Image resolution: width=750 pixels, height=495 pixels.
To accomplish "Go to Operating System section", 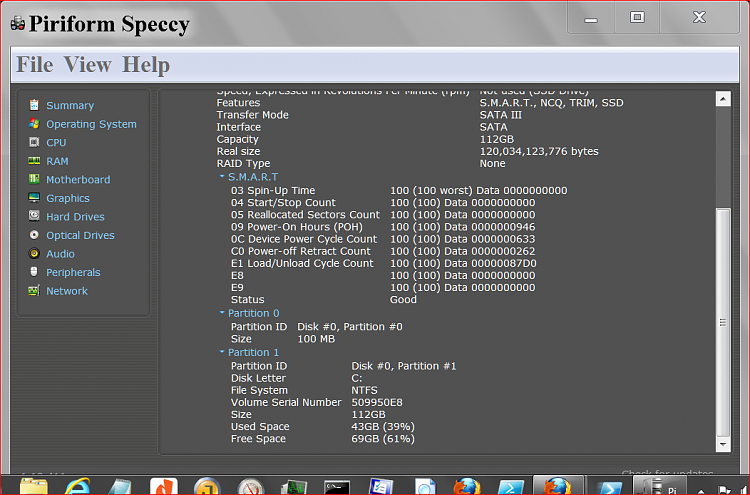I will tap(91, 124).
